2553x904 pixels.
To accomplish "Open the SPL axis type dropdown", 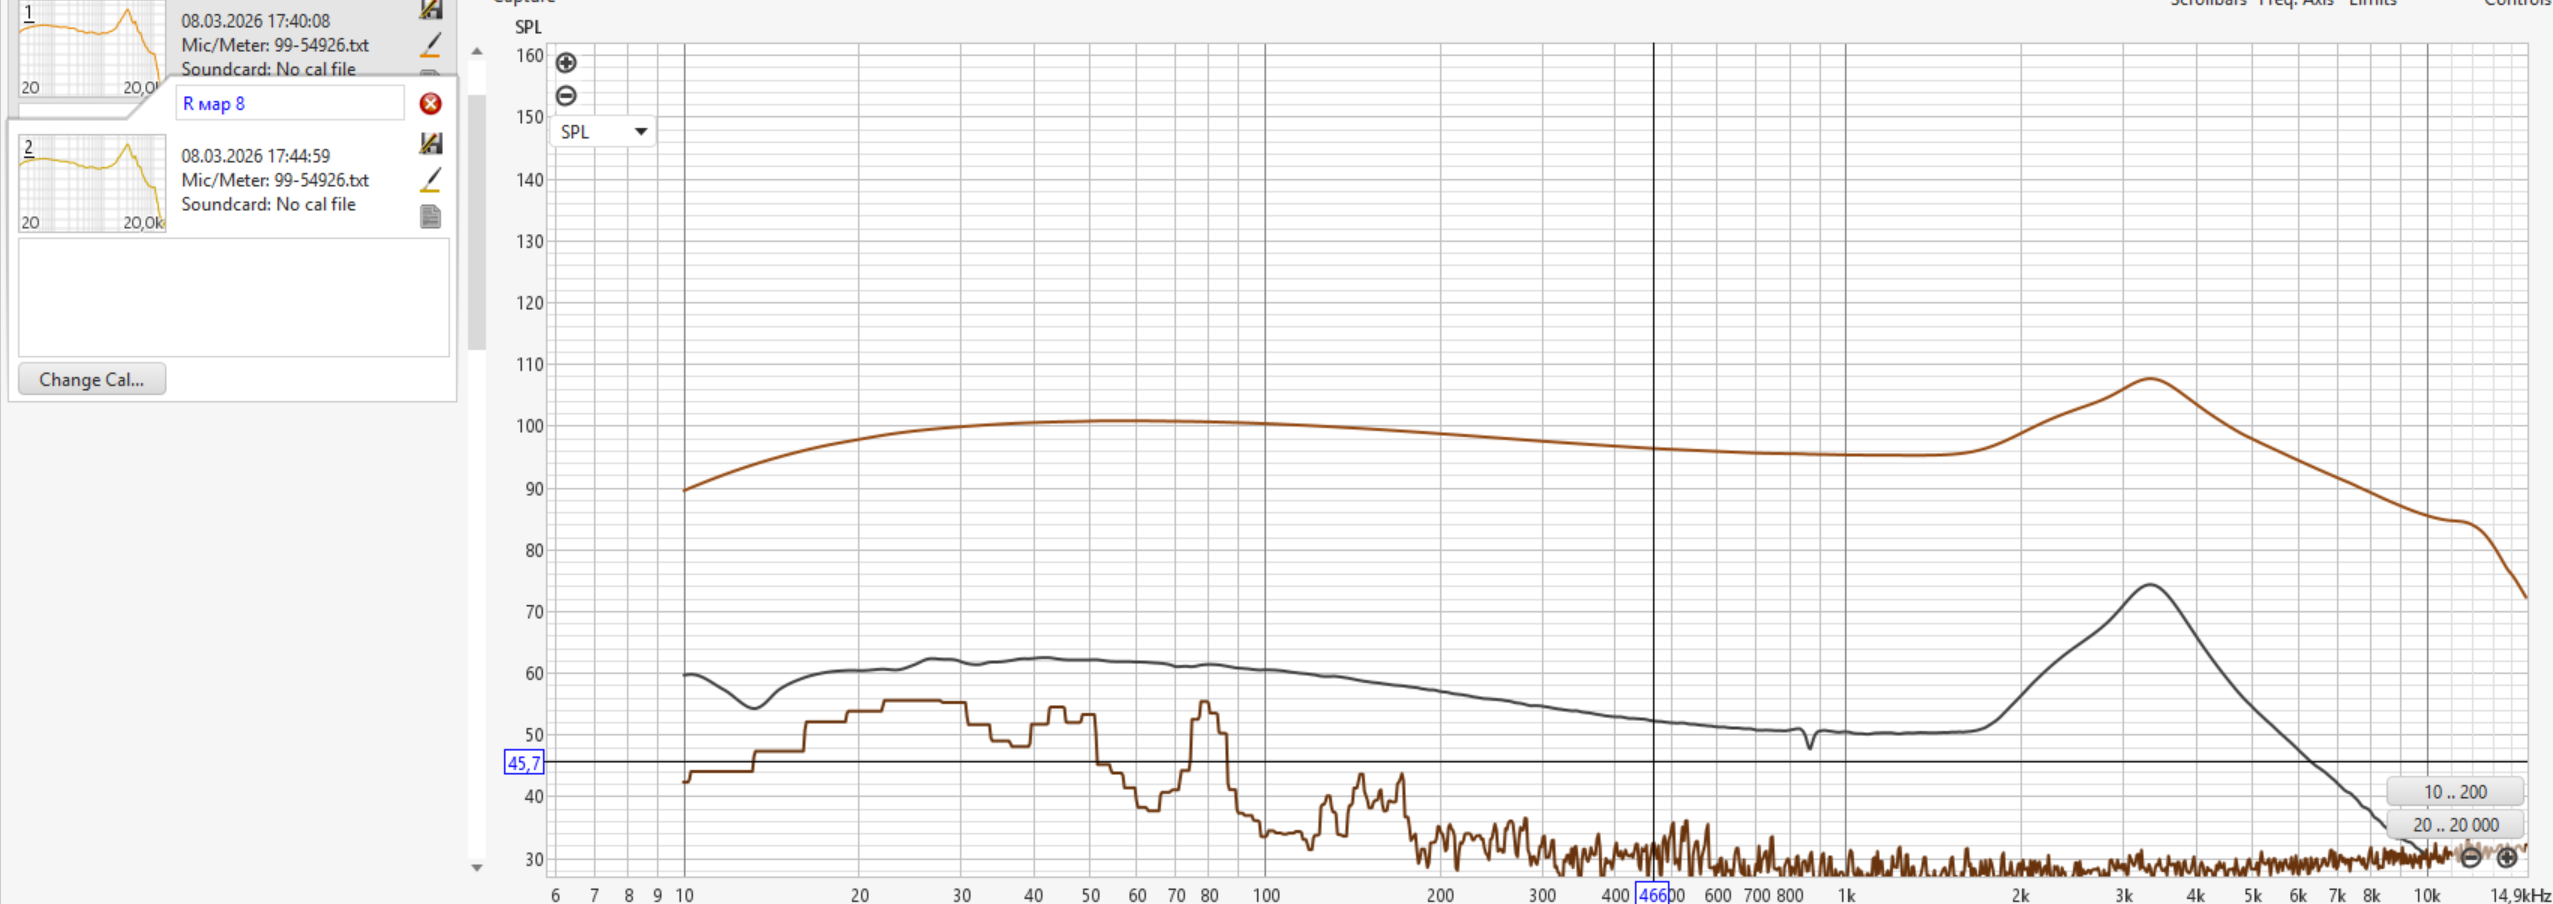I will (x=603, y=131).
